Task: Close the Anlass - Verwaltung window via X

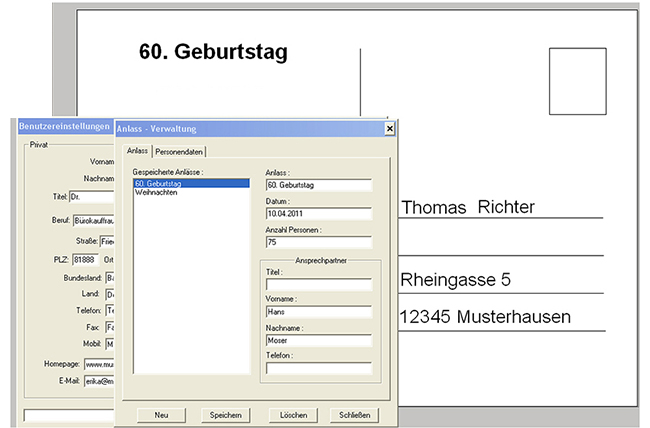Action: [x=389, y=128]
